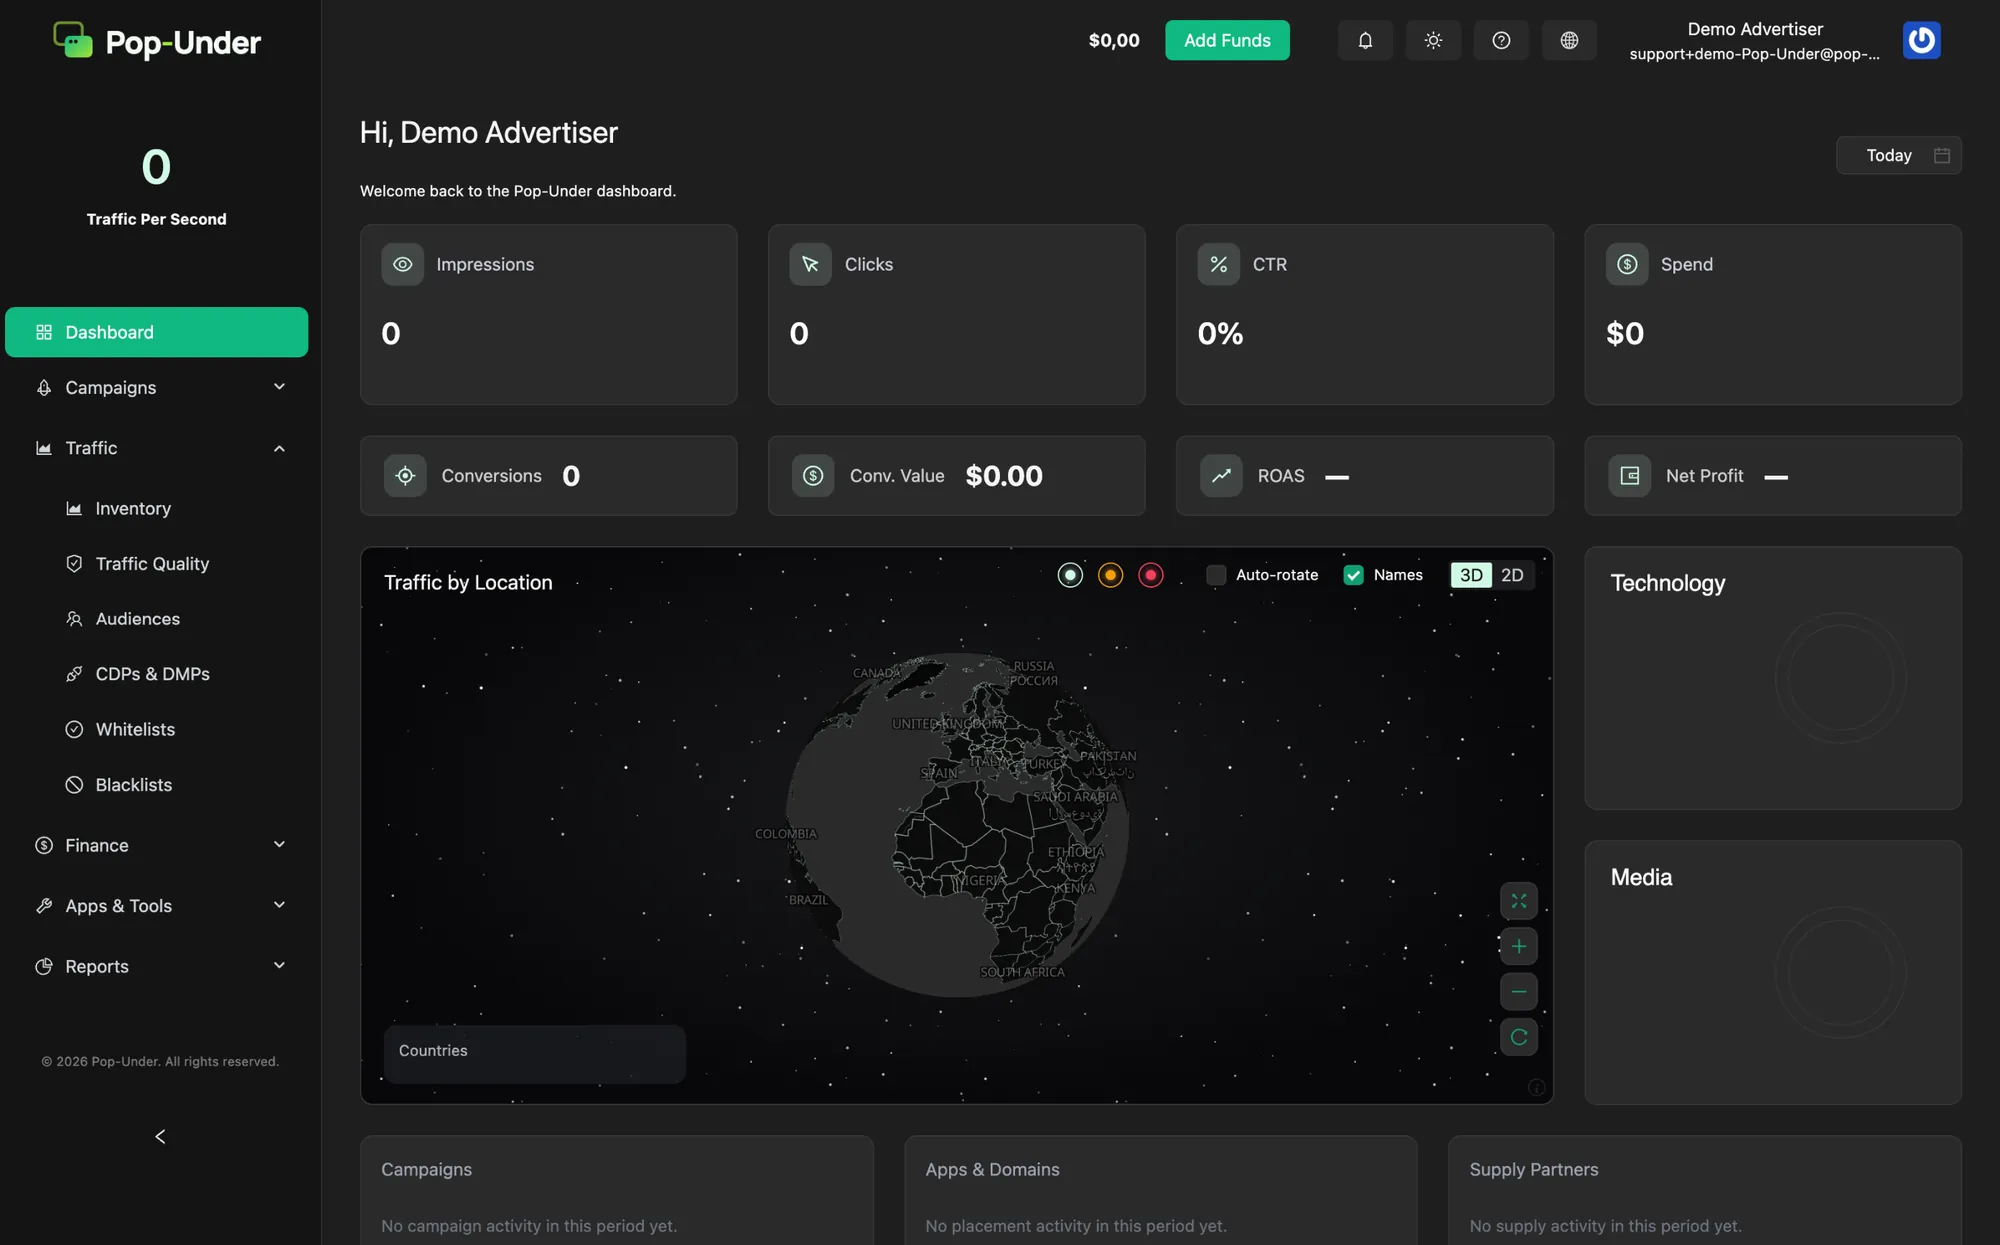Click the Spend dollar icon
The width and height of the screenshot is (2000, 1245).
tap(1627, 264)
